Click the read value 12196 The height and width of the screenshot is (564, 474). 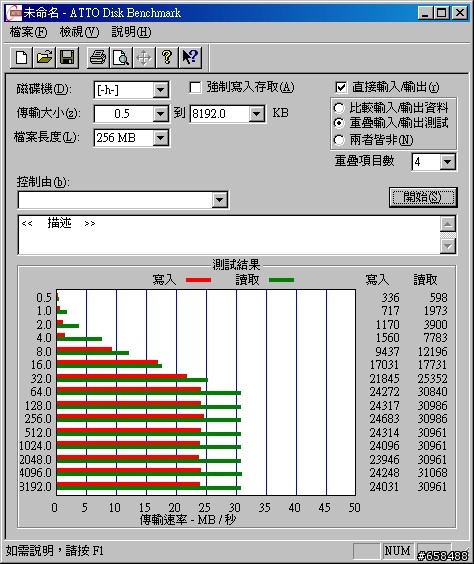(x=433, y=351)
